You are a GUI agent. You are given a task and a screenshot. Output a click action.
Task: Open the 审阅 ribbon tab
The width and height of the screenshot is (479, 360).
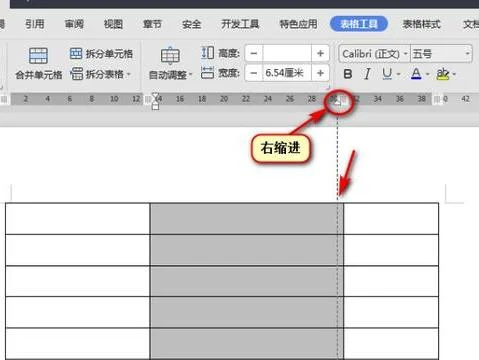click(74, 24)
